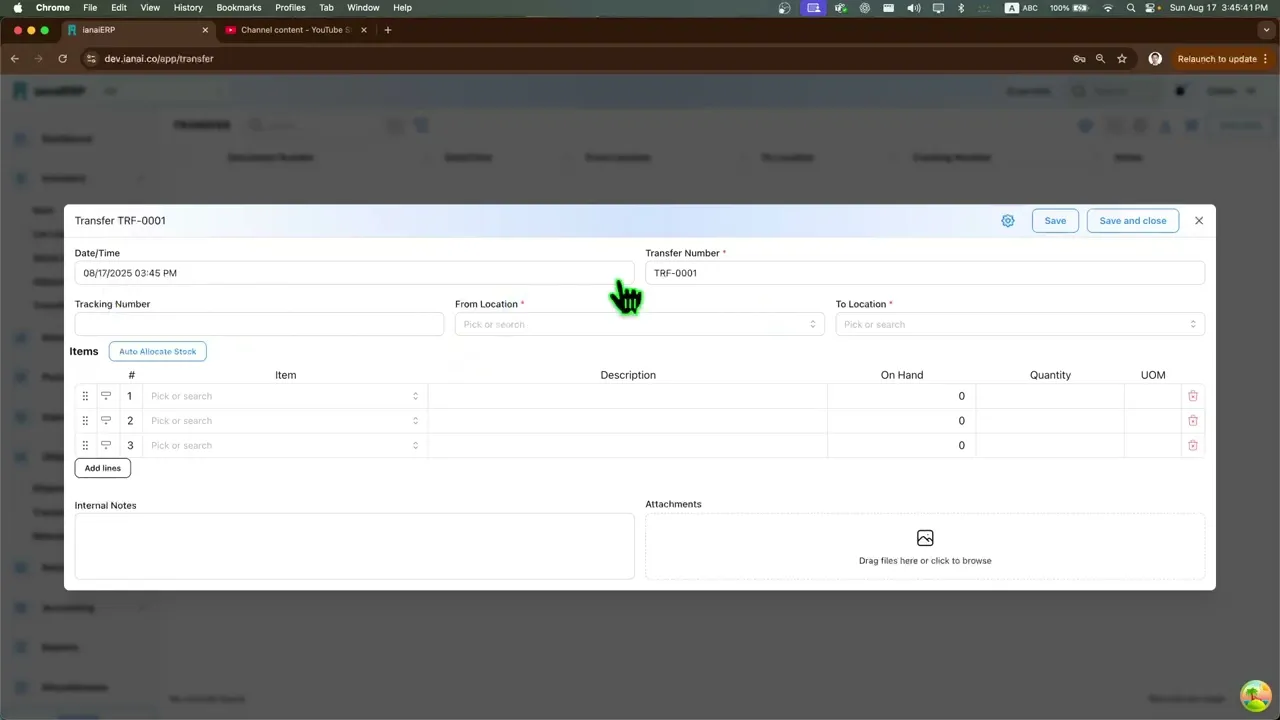Open the Apple menu
The height and width of the screenshot is (720, 1280).
click(x=17, y=7)
